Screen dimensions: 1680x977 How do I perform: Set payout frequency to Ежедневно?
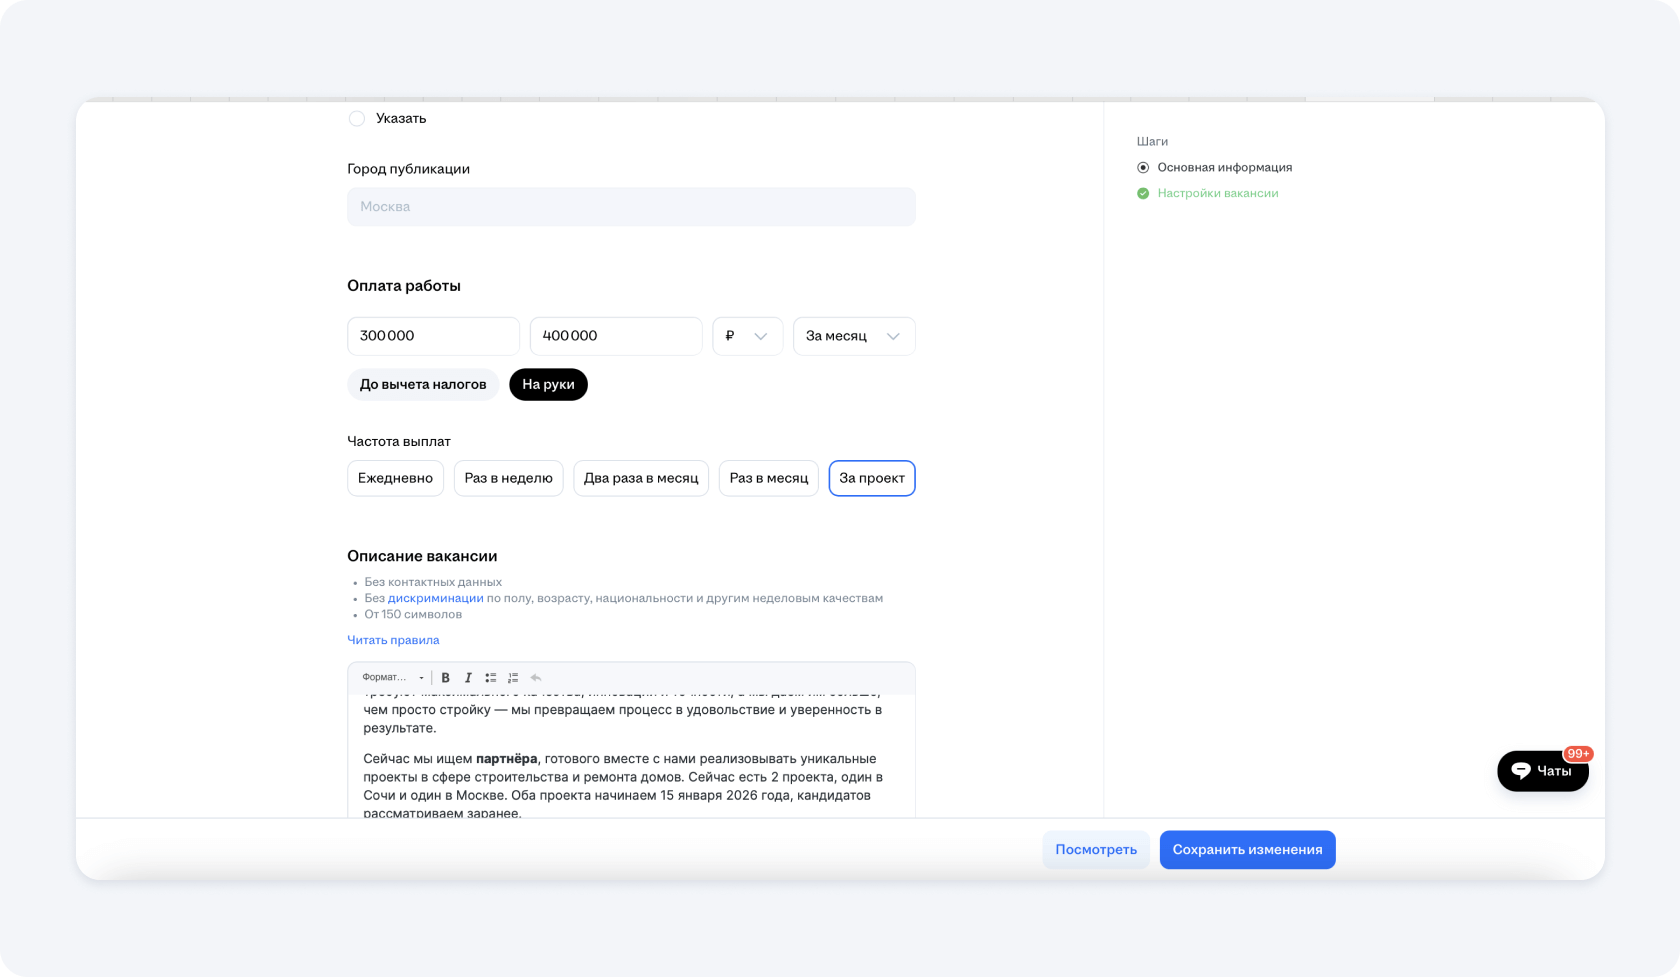tap(395, 479)
